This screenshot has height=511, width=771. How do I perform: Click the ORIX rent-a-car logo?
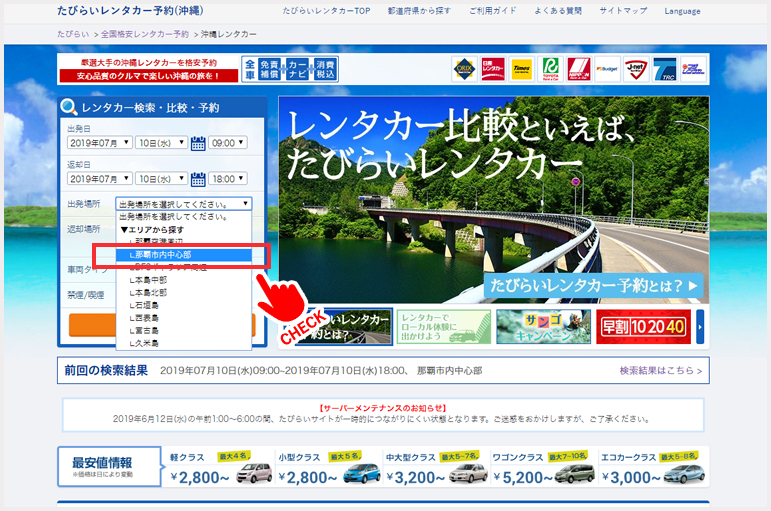tap(464, 68)
